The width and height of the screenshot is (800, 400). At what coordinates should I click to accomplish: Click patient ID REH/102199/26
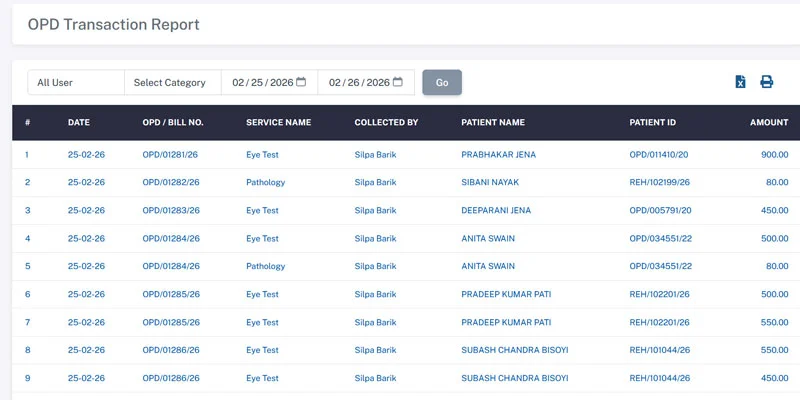(x=659, y=182)
